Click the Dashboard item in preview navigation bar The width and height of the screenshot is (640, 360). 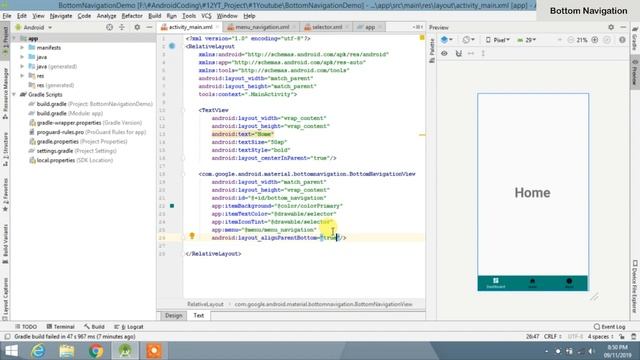[x=496, y=283]
